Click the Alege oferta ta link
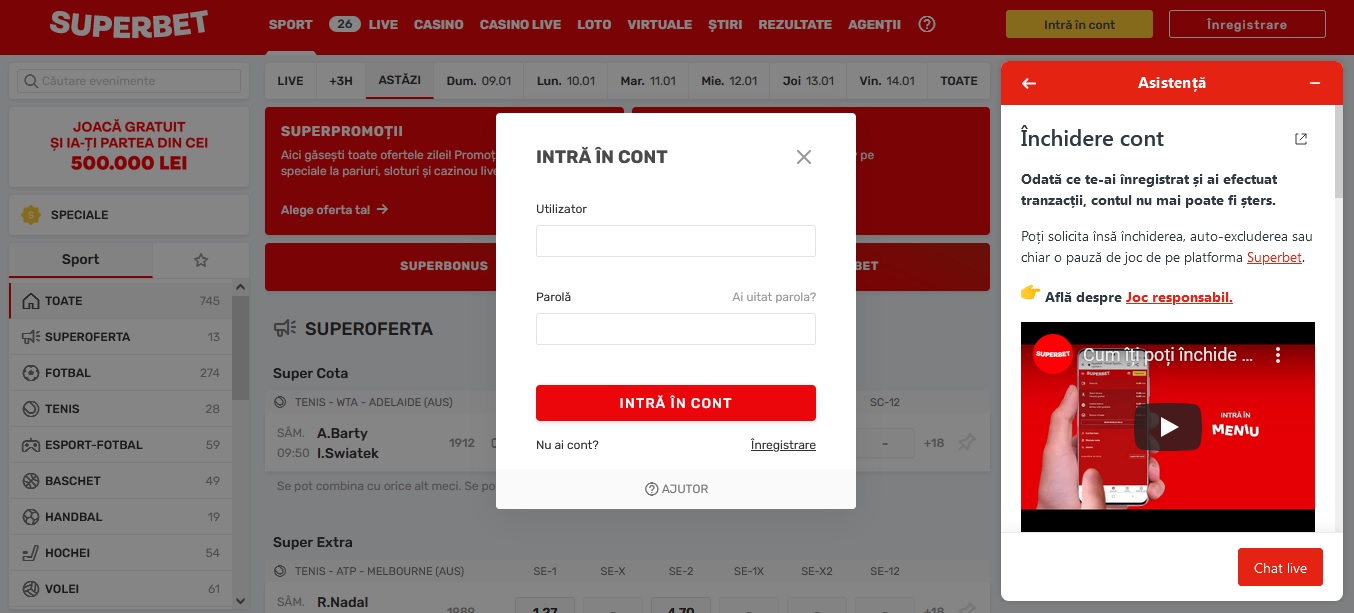Viewport: 1354px width, 613px height. pos(335,210)
